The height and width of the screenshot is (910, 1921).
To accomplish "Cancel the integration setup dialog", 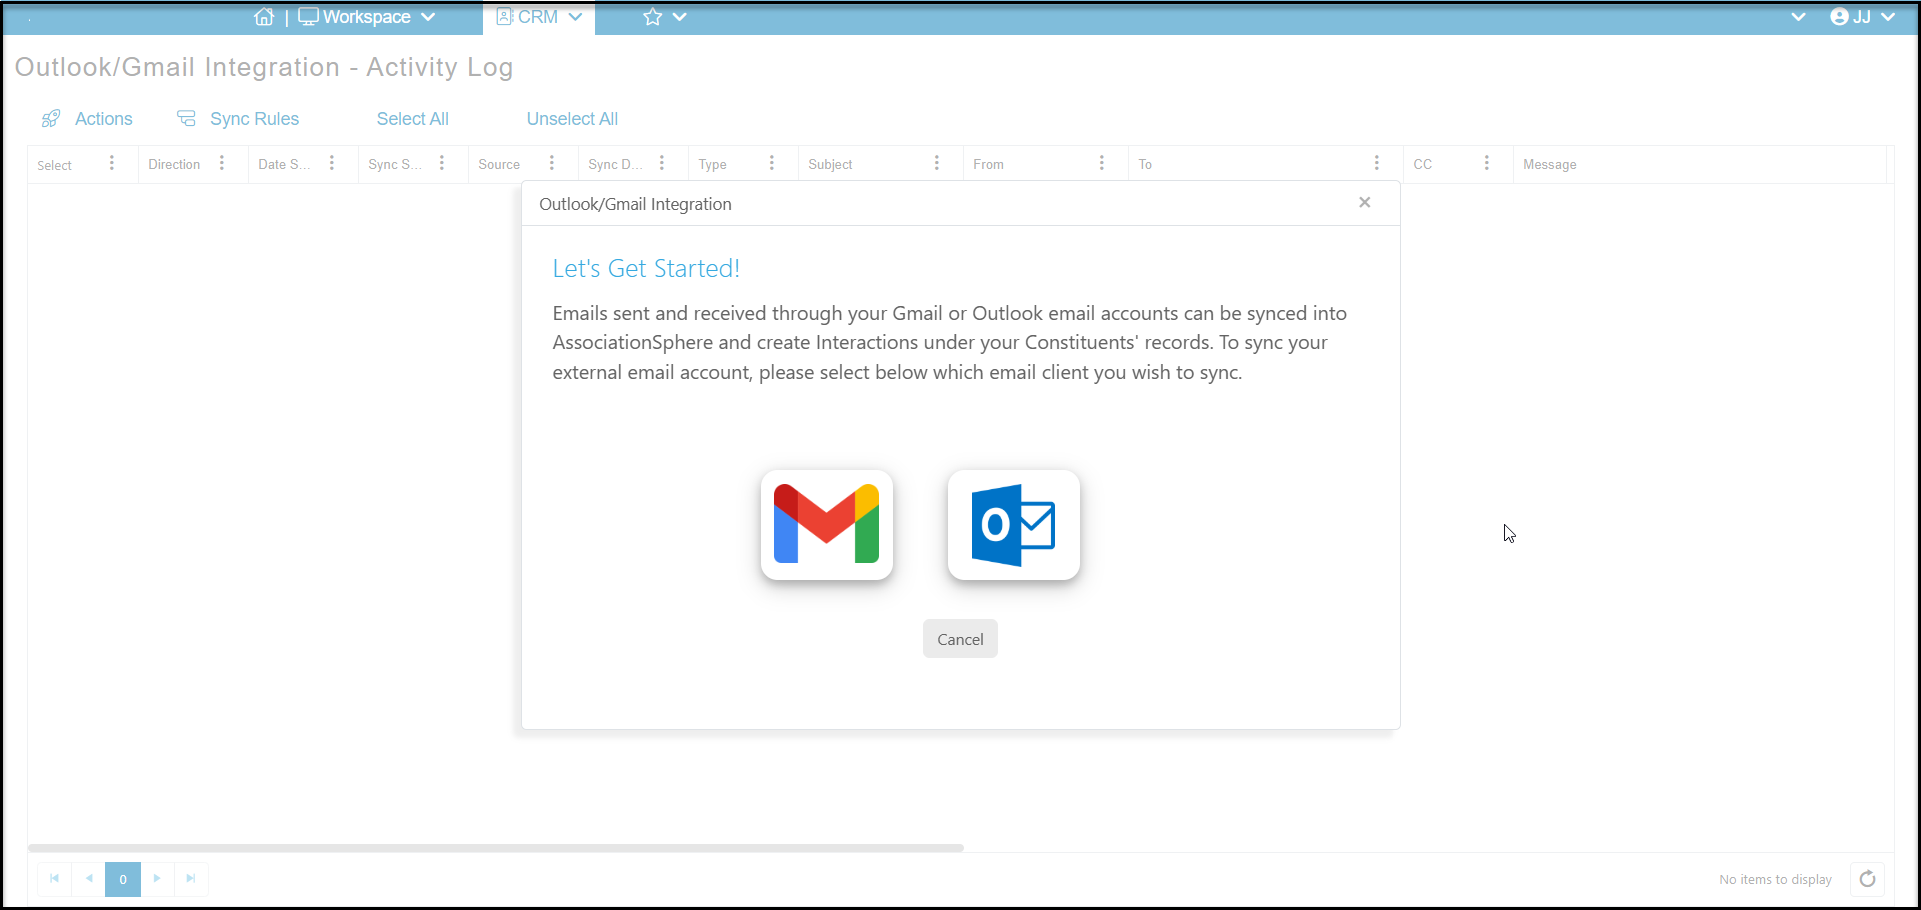I will tap(960, 639).
